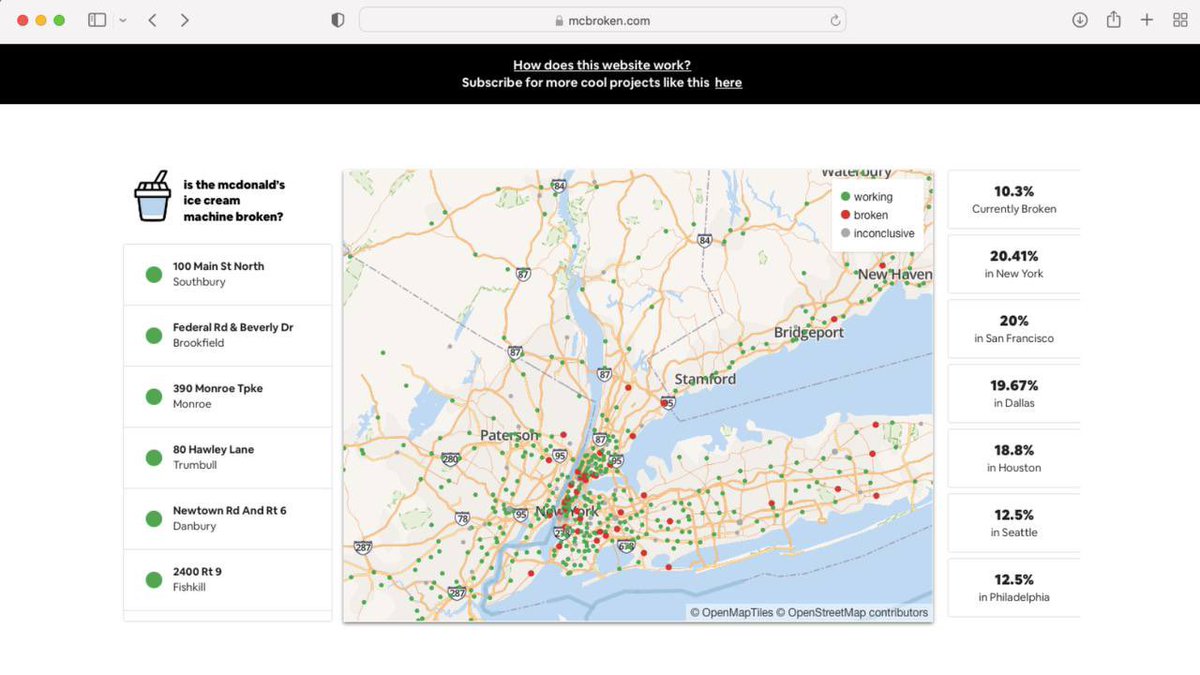Click the green status dot beside Monroe
Screen dimensions: 1200x675
154,396
